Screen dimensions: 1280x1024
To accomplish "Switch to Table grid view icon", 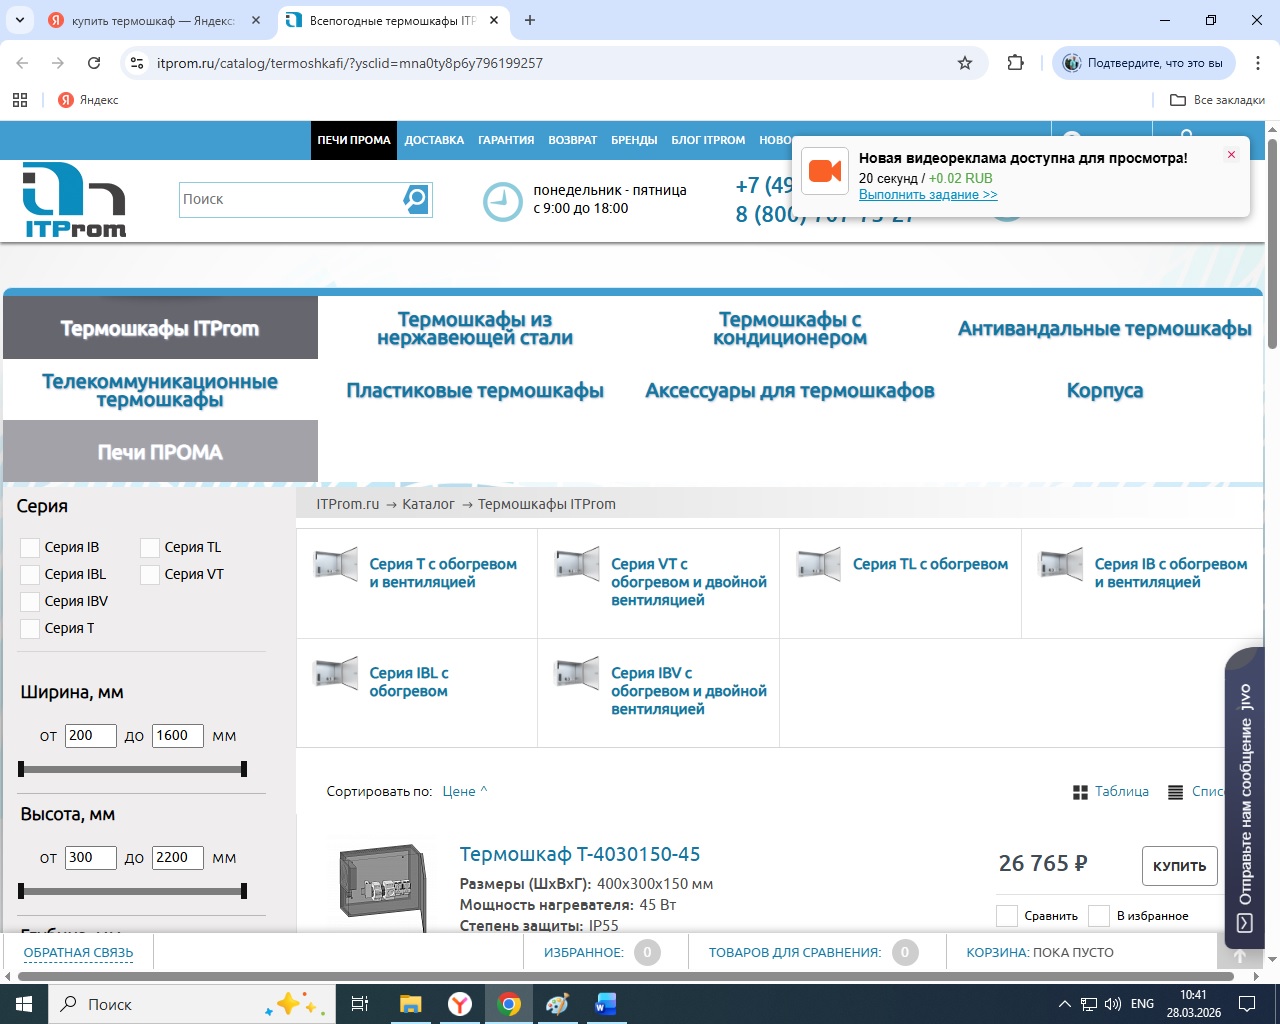I will coord(1080,792).
